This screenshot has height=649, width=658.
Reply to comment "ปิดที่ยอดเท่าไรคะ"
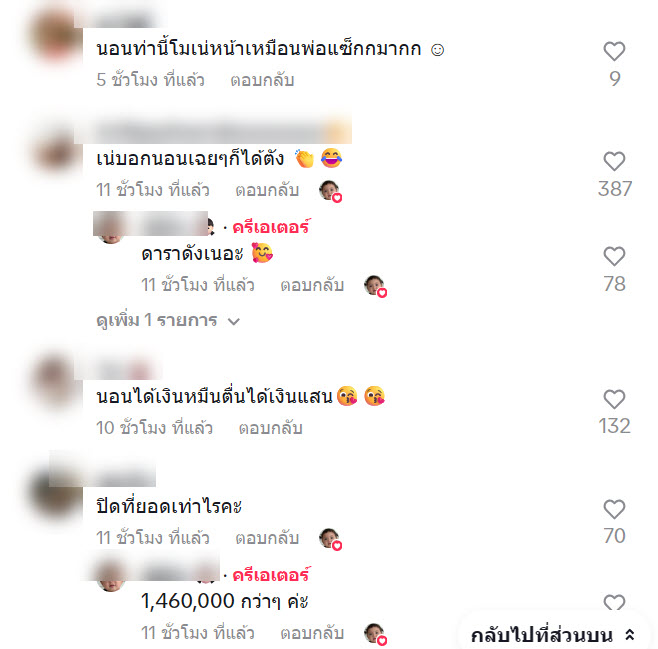(267, 538)
